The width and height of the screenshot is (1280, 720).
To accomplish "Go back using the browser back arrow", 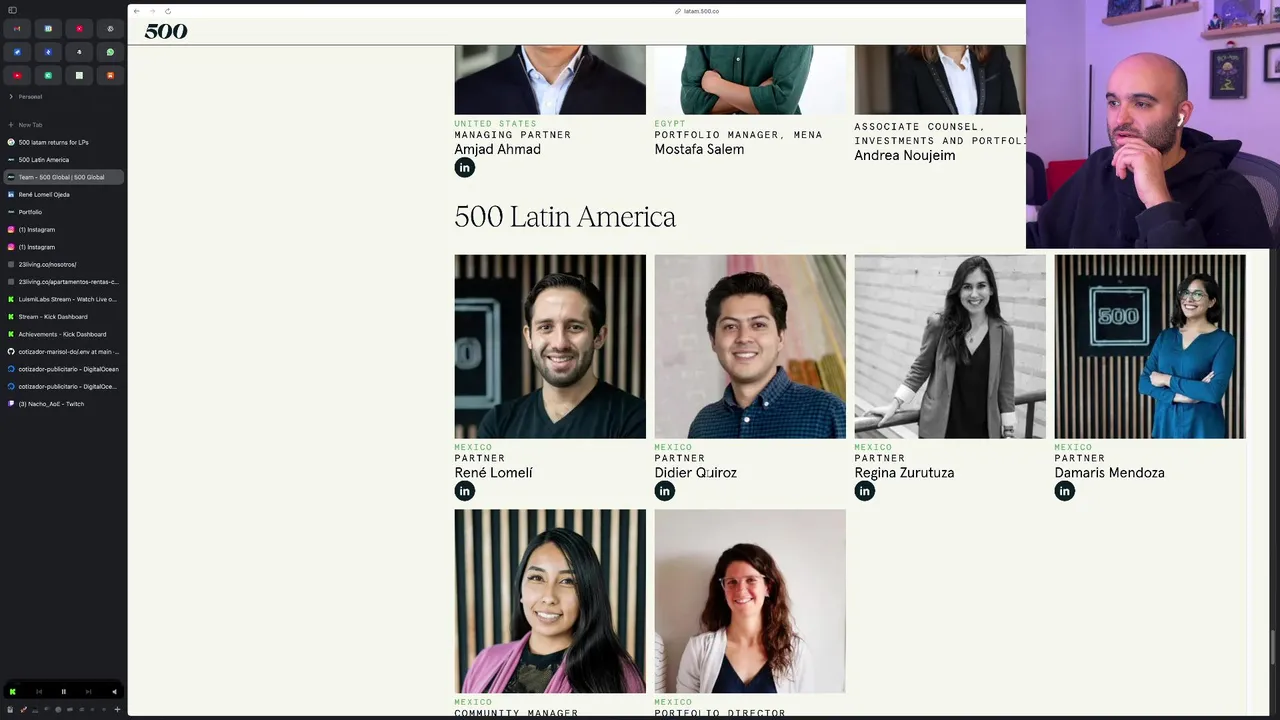I will coord(137,11).
